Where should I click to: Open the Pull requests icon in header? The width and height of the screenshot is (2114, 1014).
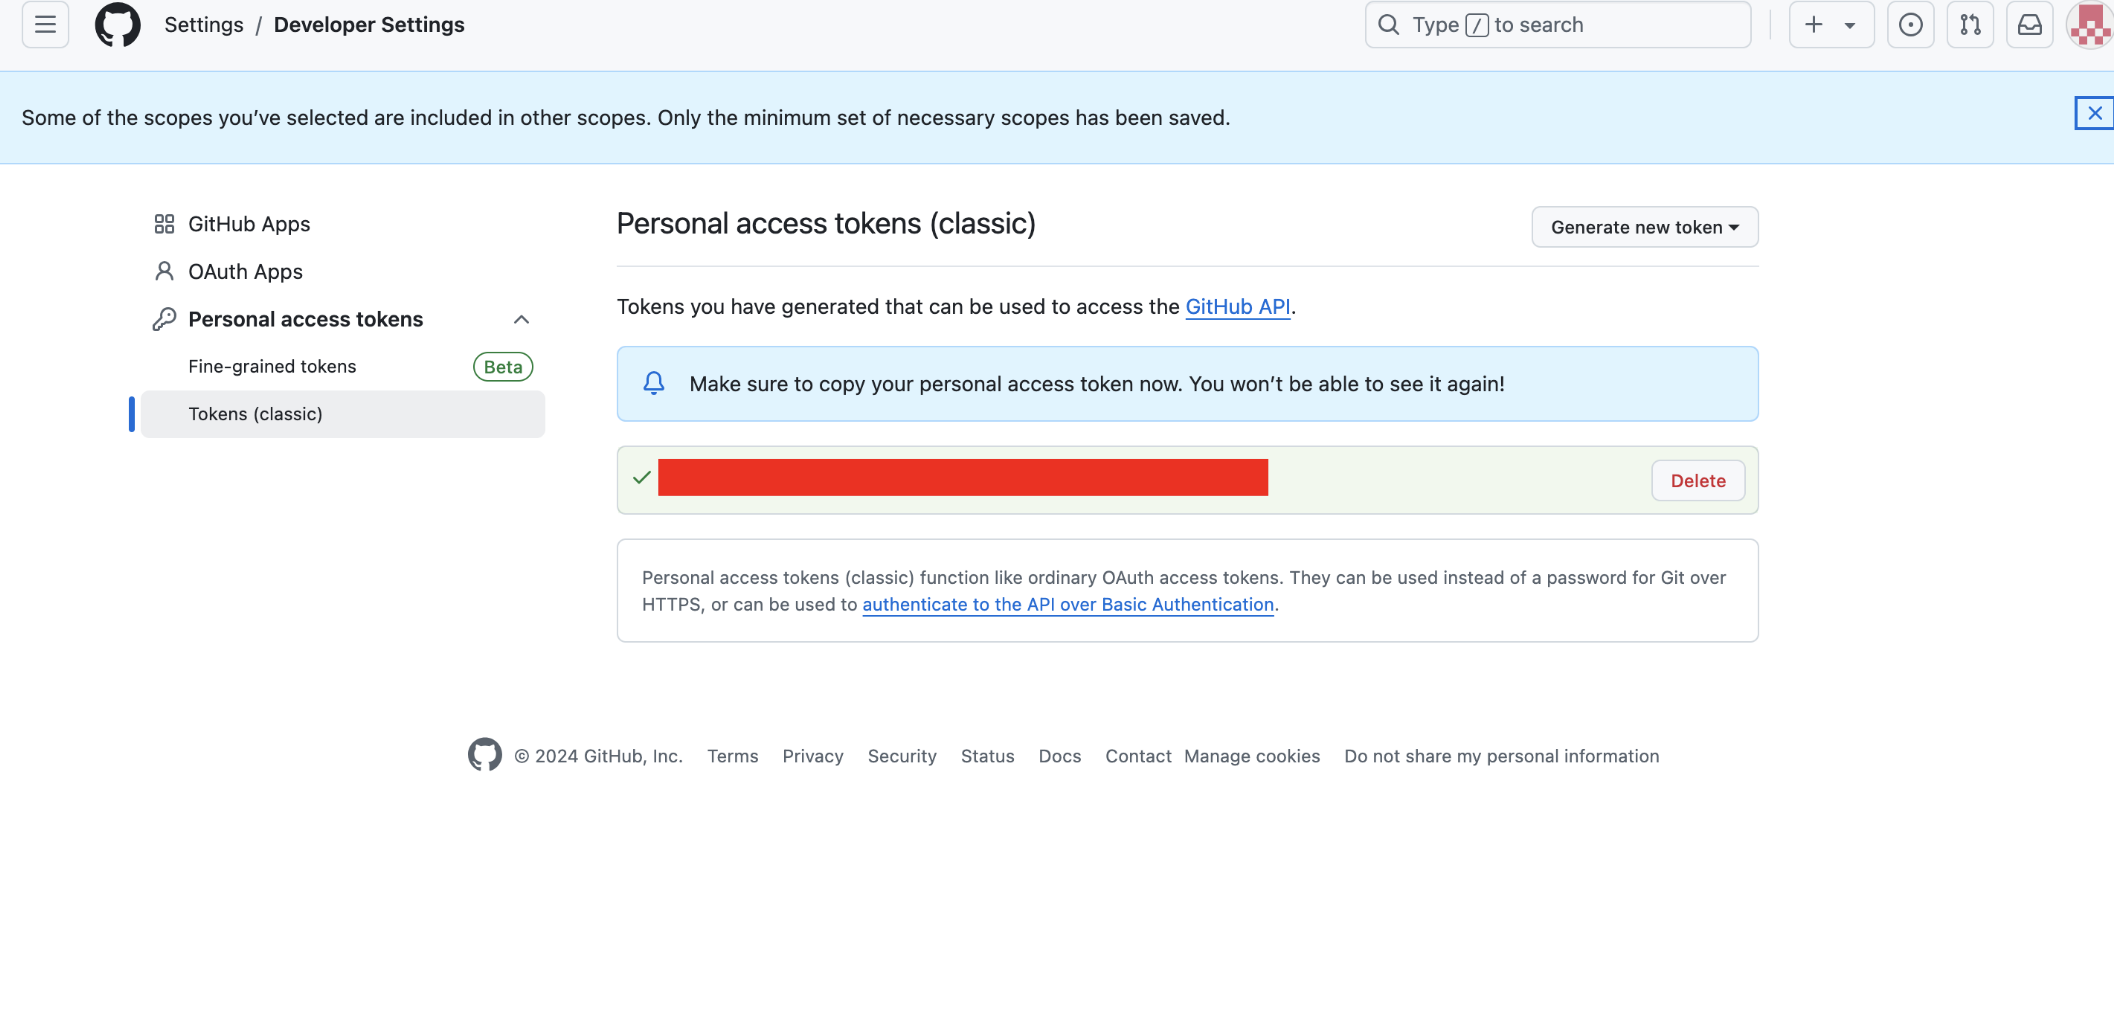point(1970,25)
